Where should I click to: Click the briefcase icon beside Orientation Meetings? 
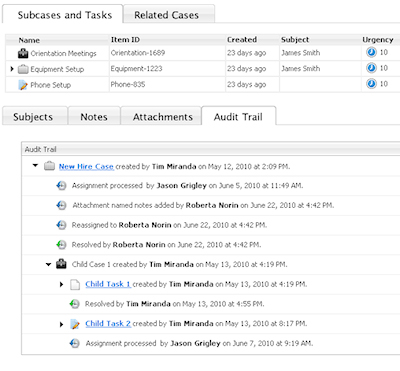tap(23, 53)
